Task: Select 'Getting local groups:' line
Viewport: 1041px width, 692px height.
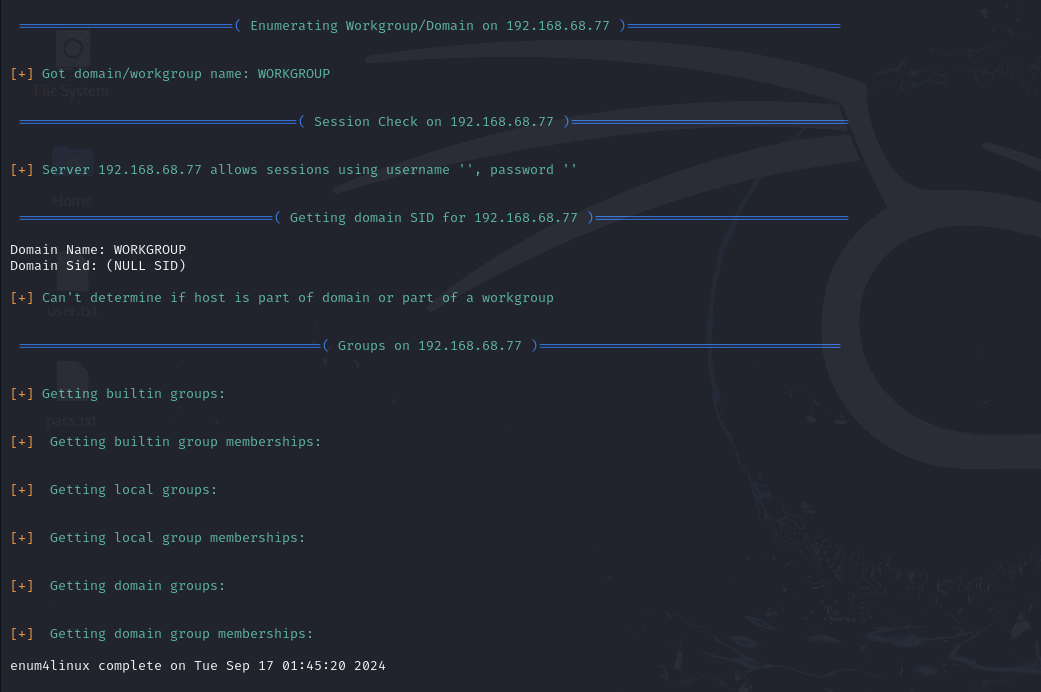Action: 114,490
